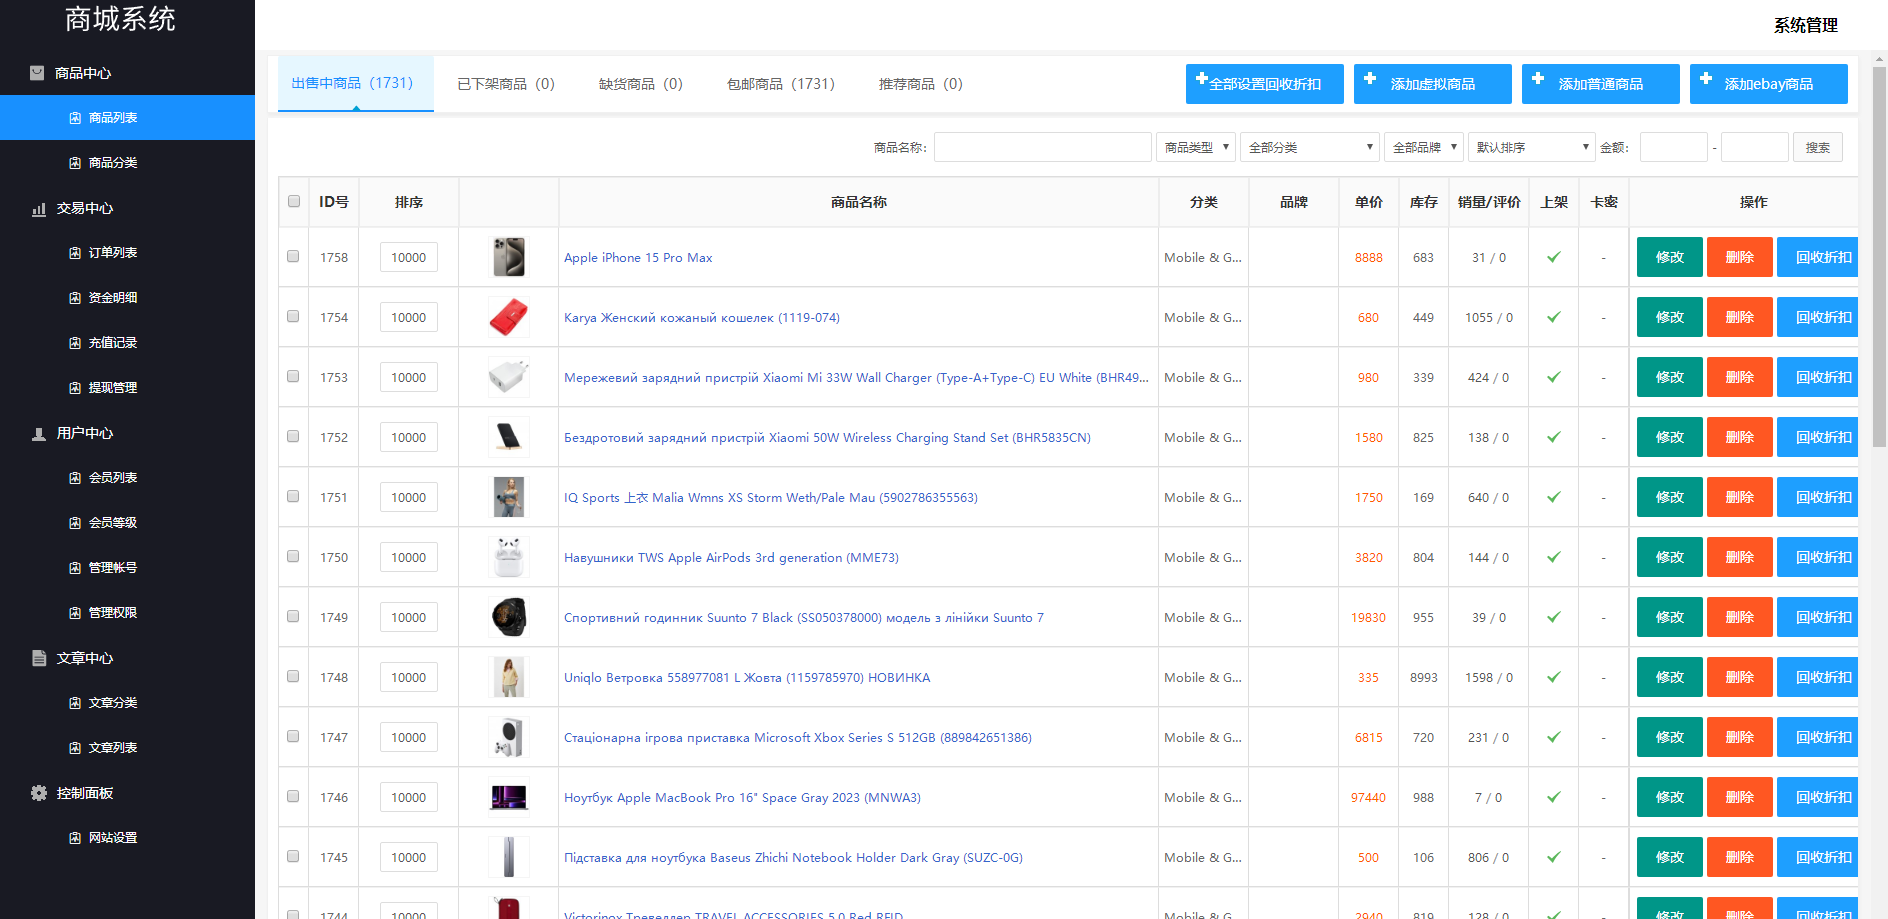1888x919 pixels.
Task: Click the 商品中心 section icon in sidebar
Action: point(37,73)
